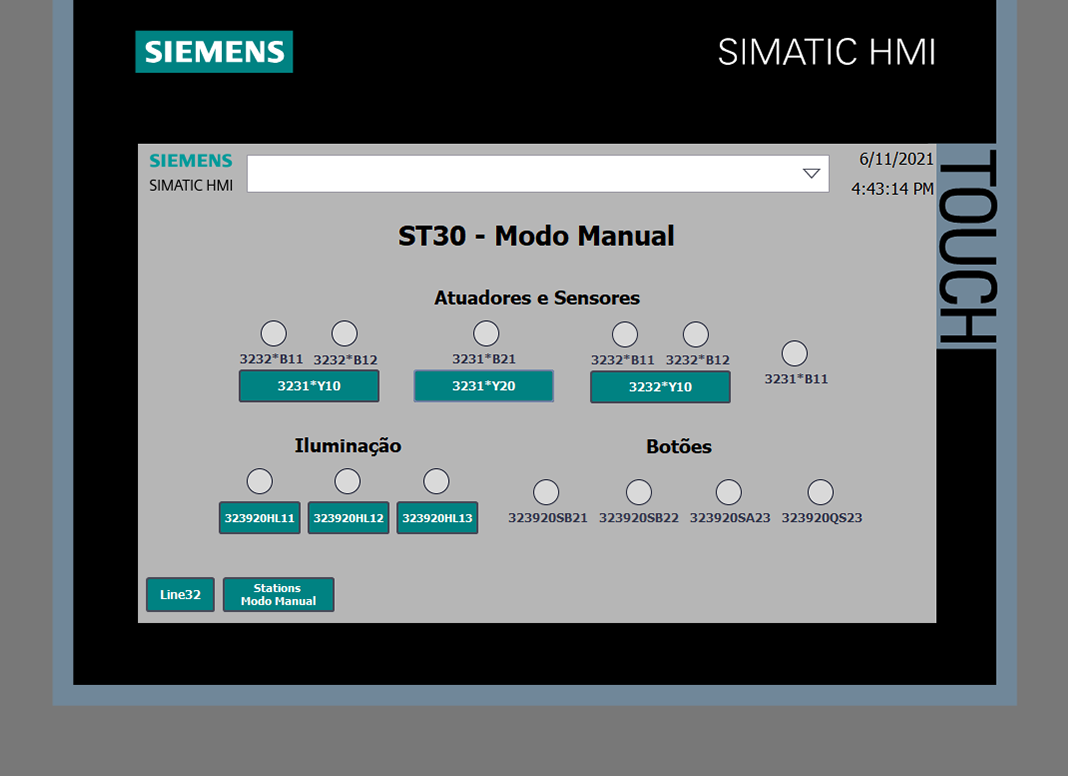Screen dimensions: 1068x776
Task: Click the 323920SA23 status indicator circle
Action: [729, 492]
